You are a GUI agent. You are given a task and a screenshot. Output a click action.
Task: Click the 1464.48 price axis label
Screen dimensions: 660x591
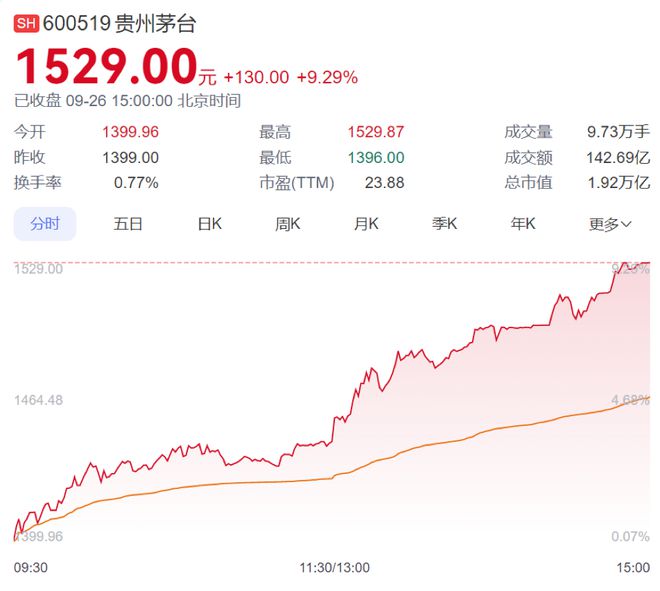tap(38, 400)
